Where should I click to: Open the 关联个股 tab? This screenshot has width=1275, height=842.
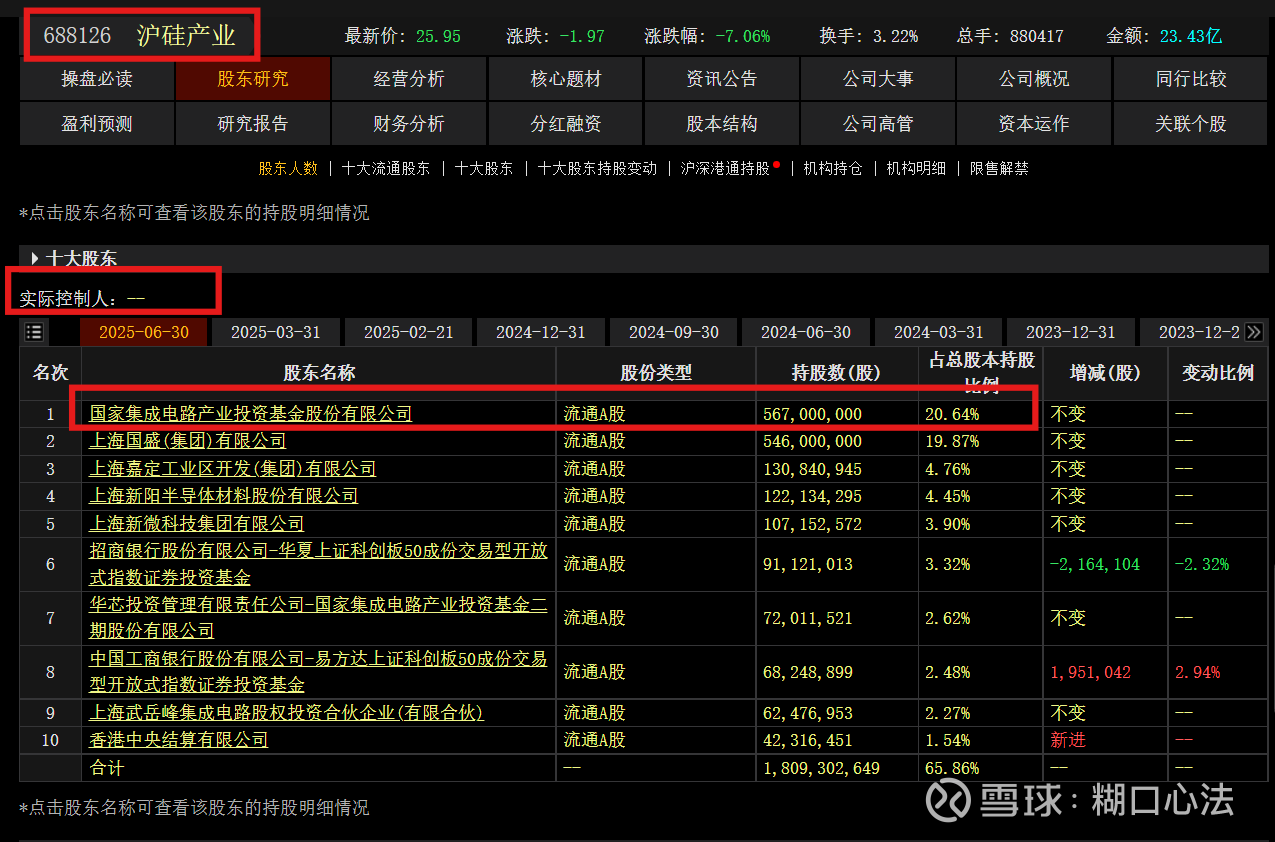click(x=1191, y=124)
